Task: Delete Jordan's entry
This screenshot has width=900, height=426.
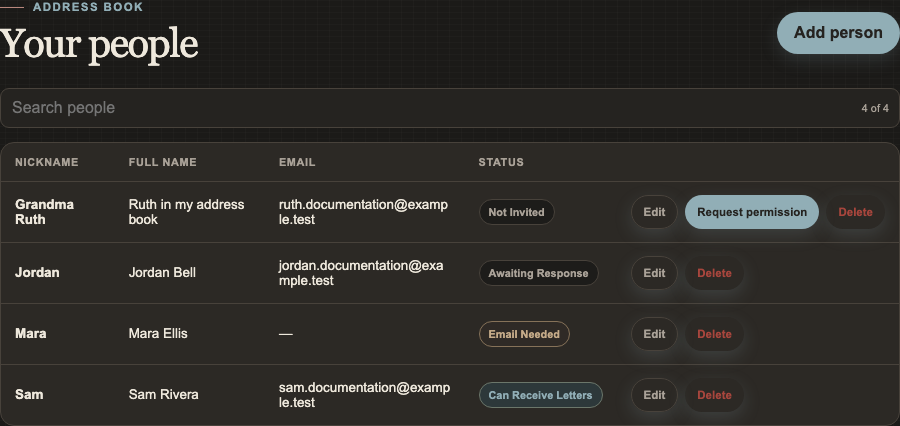Action: coord(714,273)
